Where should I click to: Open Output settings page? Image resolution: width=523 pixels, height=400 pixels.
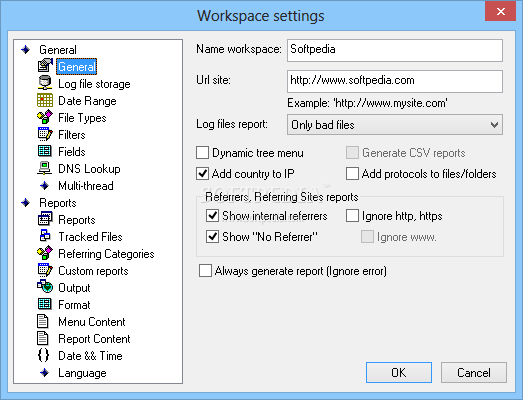tap(74, 288)
